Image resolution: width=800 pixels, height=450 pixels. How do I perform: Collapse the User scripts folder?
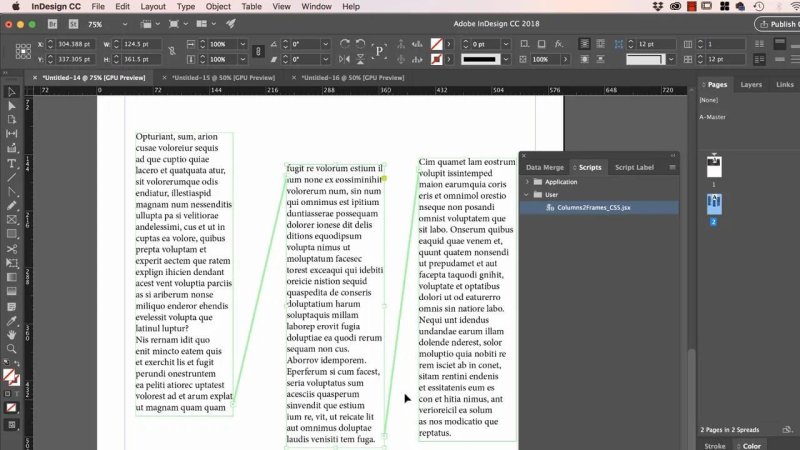tap(527, 194)
